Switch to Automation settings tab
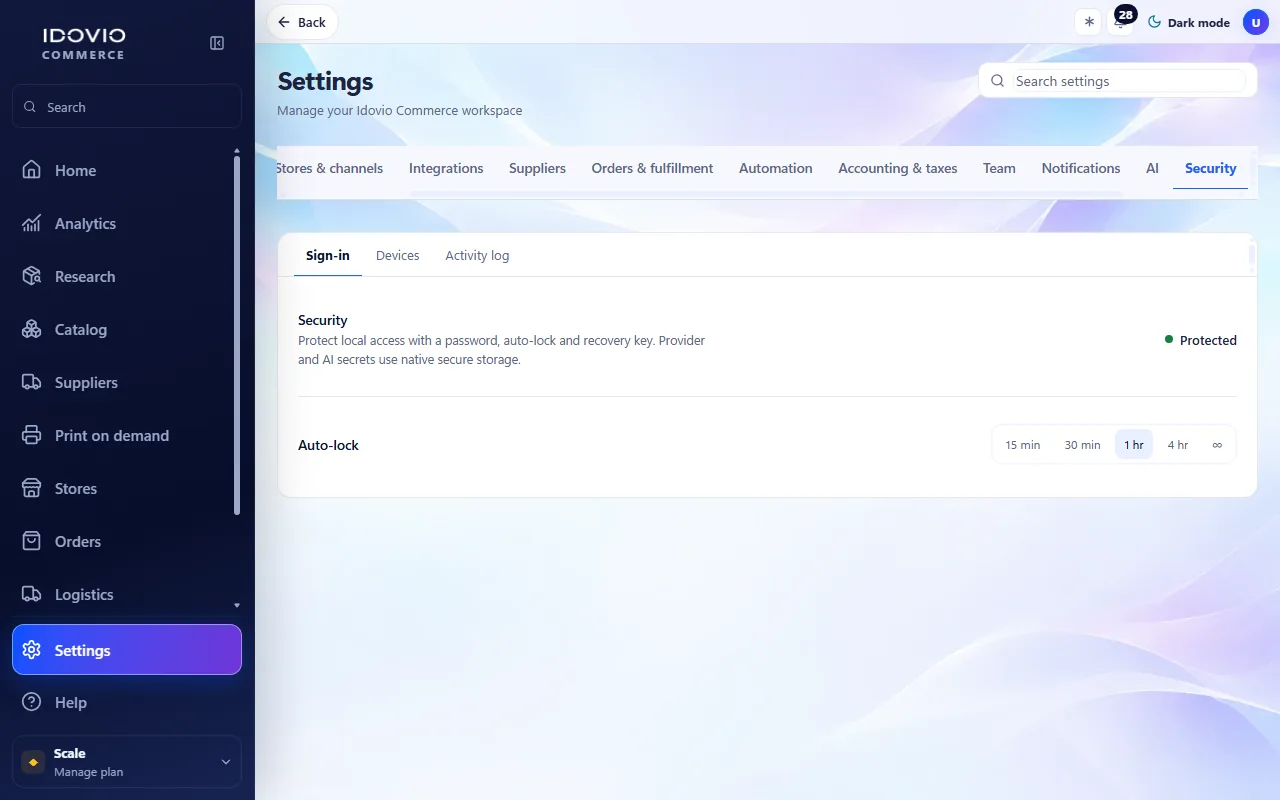Screen dimensions: 1280x800 776,168
